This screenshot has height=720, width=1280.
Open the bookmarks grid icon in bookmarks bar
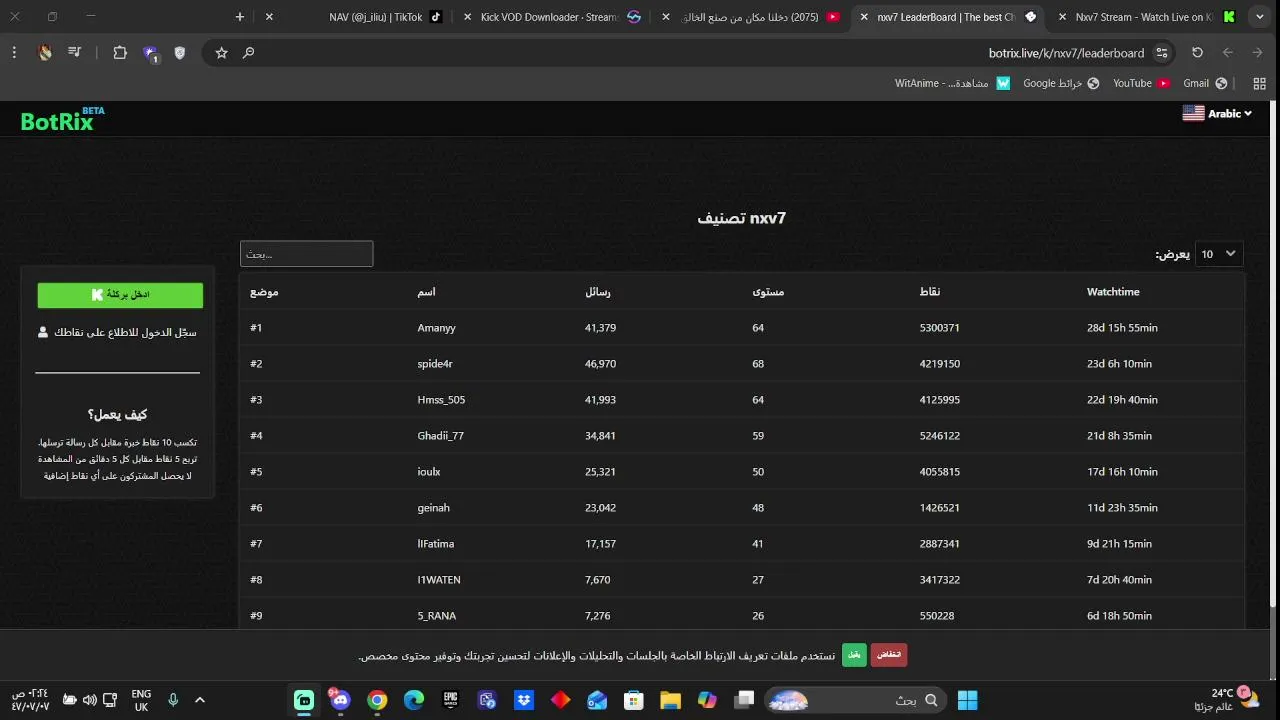pos(1259,84)
